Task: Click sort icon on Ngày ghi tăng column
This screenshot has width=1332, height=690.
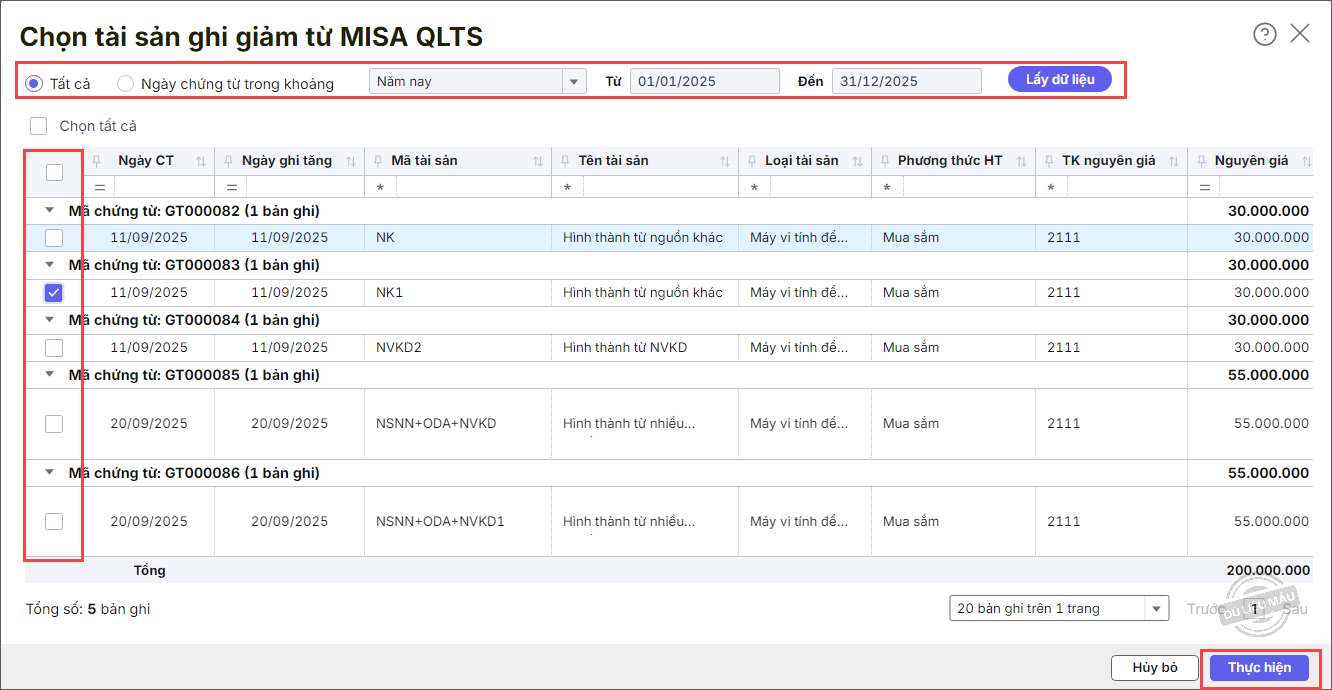Action: click(x=351, y=161)
